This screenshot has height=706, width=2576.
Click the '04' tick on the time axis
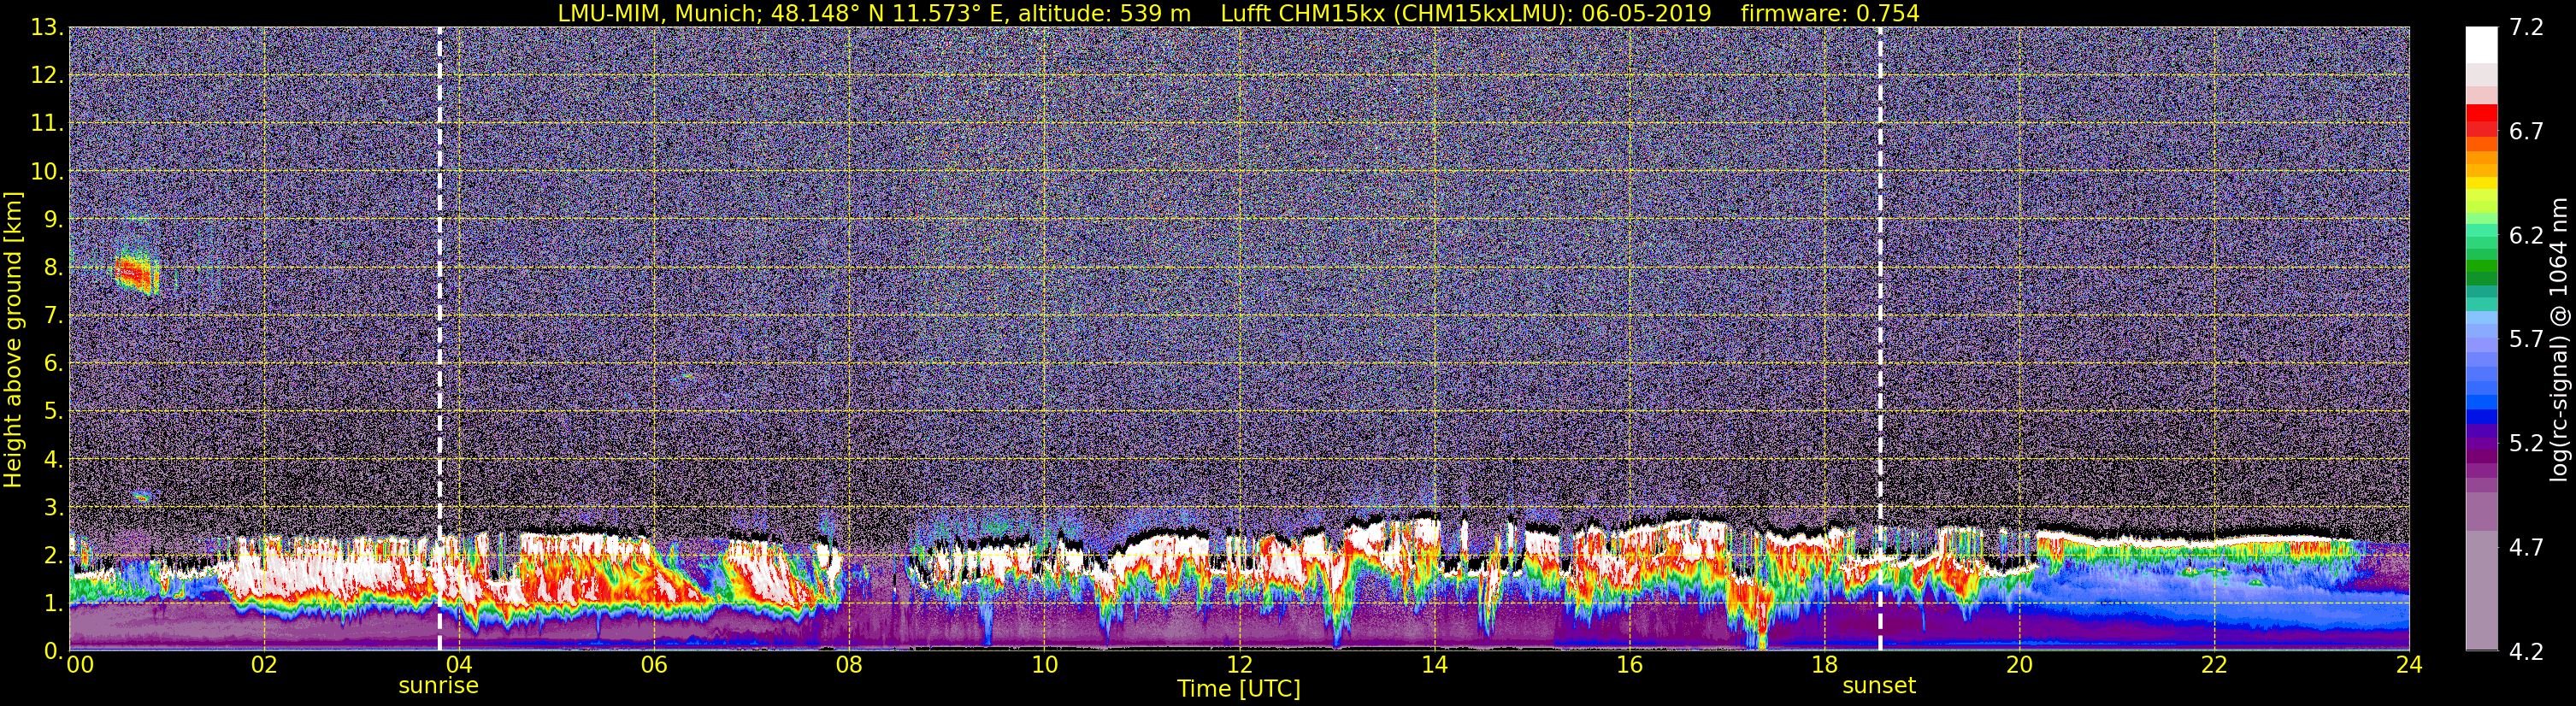point(459,665)
